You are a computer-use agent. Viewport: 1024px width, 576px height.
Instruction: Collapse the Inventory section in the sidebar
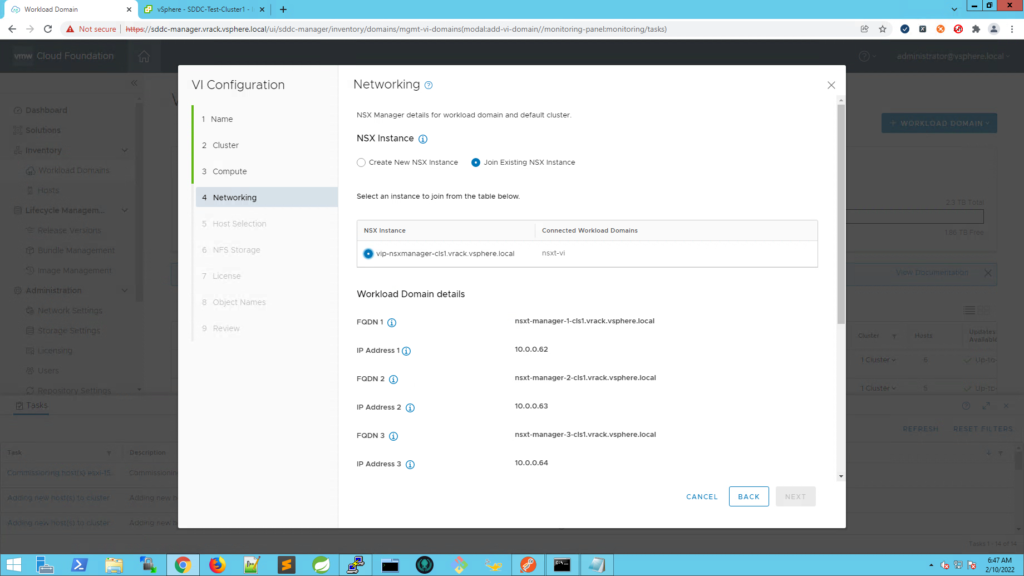(125, 150)
